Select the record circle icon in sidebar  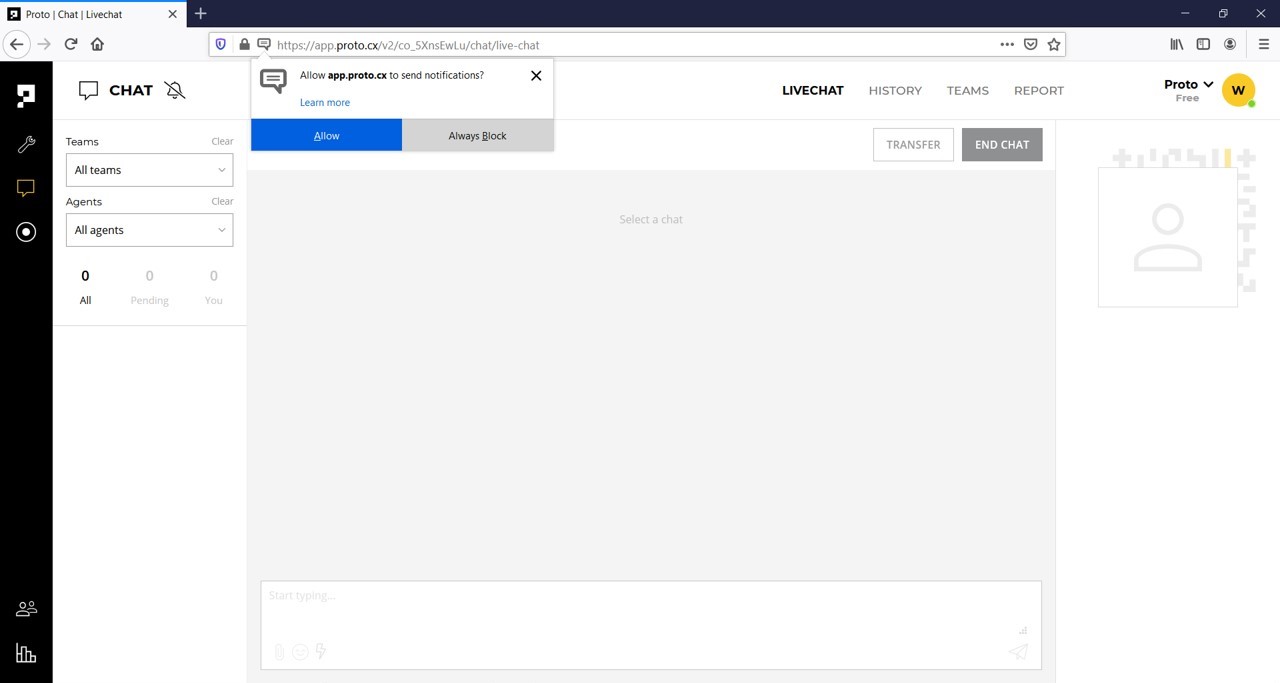click(x=26, y=232)
